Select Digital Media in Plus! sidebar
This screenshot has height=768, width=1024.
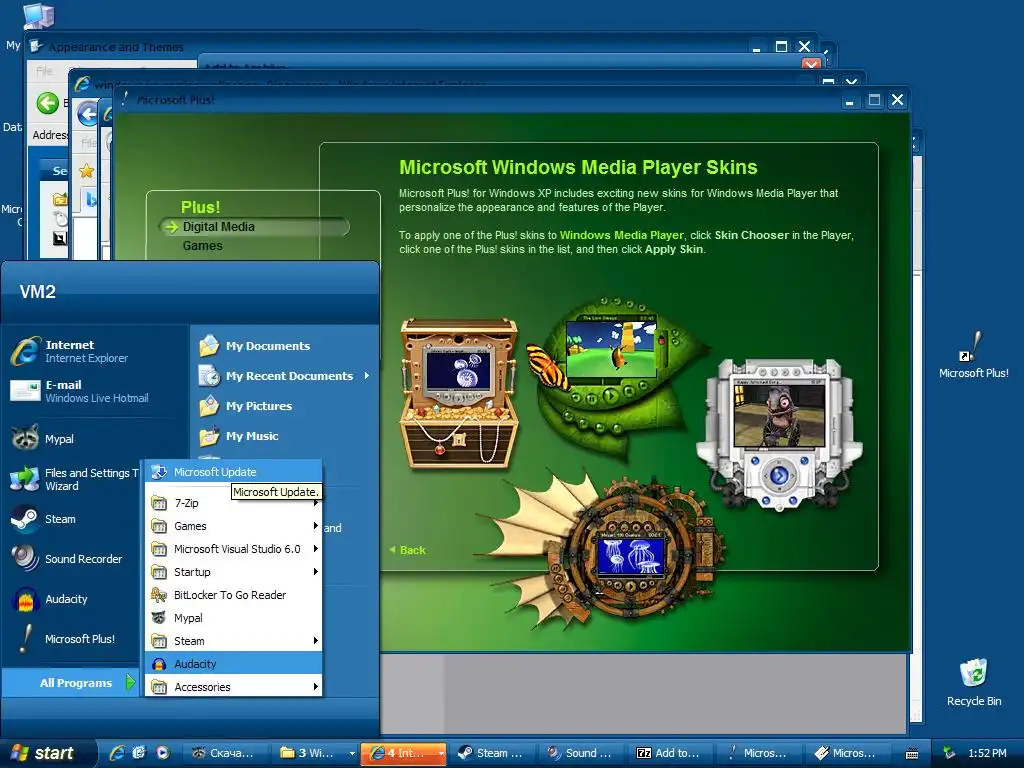(x=218, y=227)
